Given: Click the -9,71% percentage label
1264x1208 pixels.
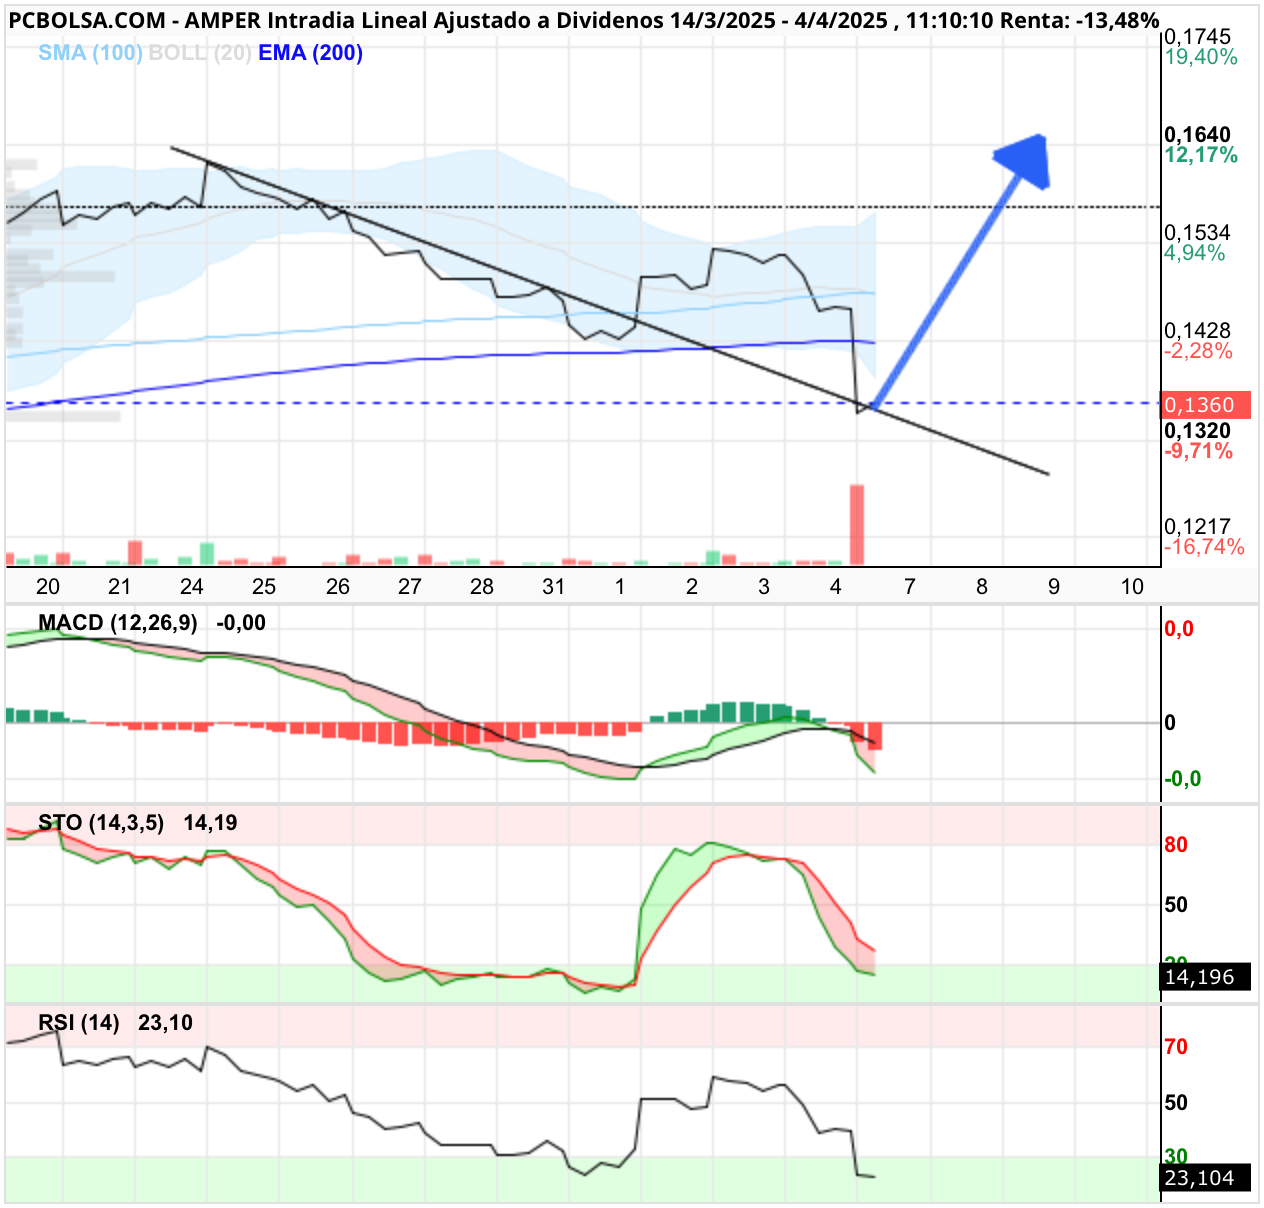Looking at the screenshot, I should 1198,451.
